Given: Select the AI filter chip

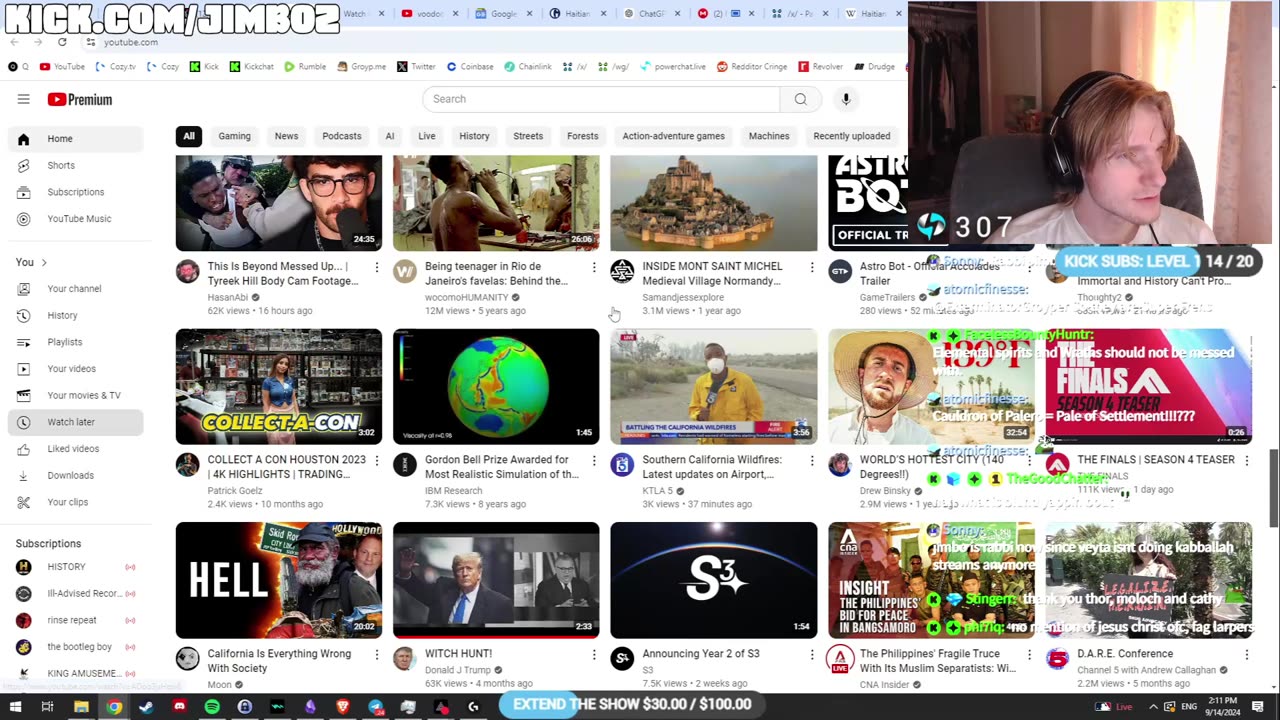Looking at the screenshot, I should tap(390, 136).
